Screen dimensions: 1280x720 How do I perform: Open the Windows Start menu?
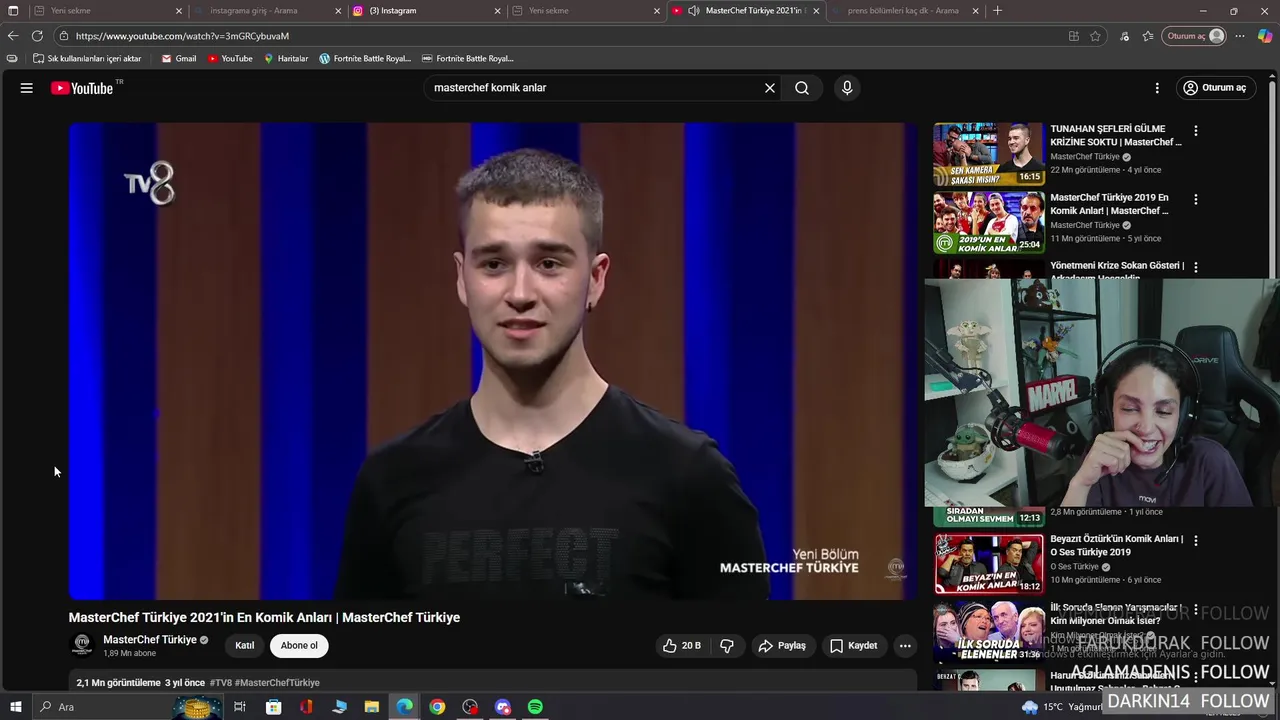point(15,707)
